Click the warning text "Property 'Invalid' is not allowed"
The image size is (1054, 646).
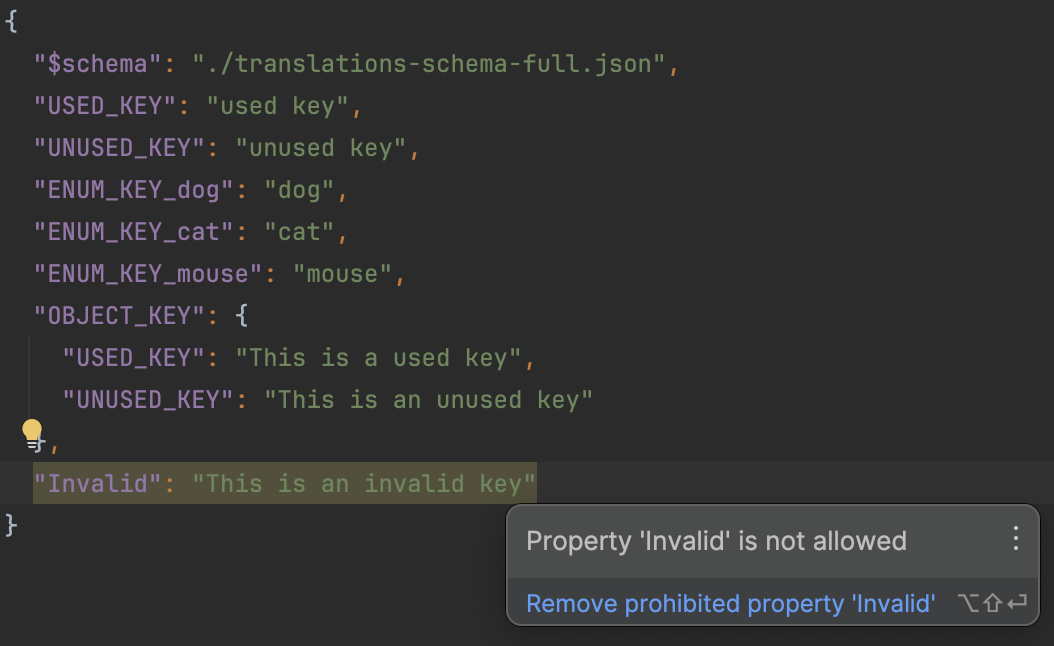tap(717, 540)
